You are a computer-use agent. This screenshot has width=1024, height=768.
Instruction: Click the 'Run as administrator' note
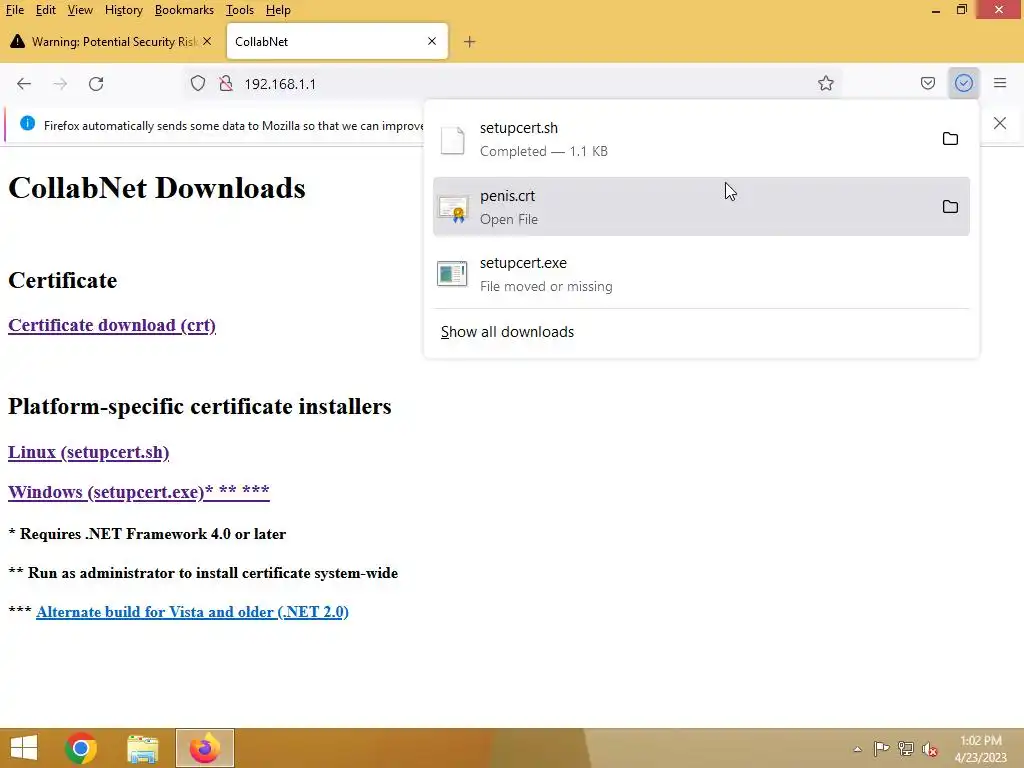203,573
